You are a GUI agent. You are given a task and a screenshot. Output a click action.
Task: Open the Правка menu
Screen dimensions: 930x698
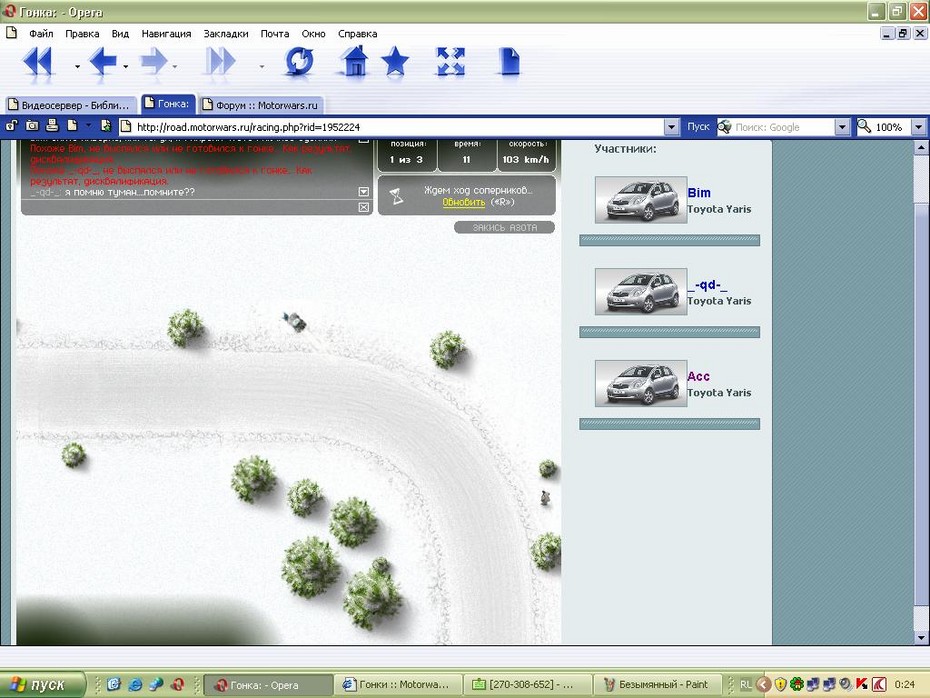pyautogui.click(x=82, y=34)
